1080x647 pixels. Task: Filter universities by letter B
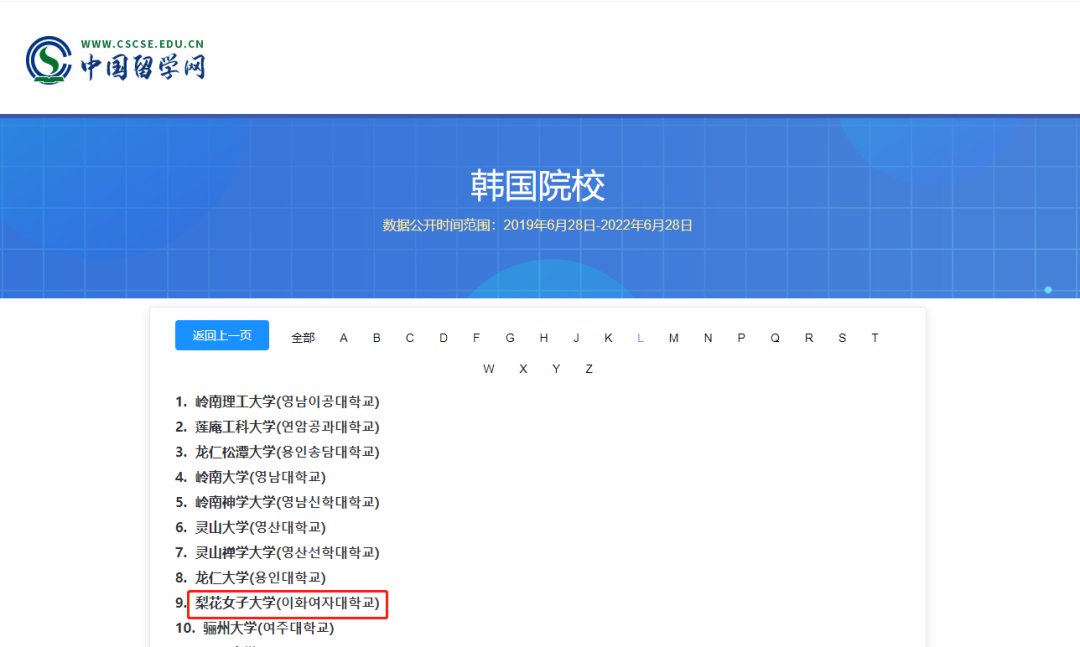click(x=377, y=338)
